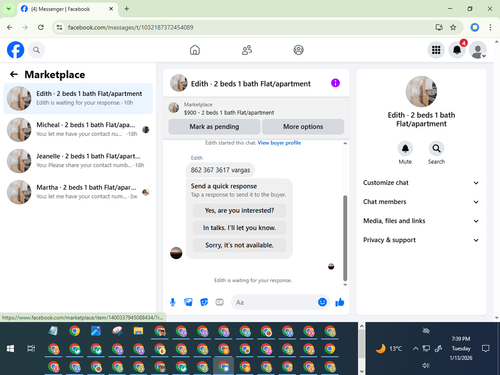Viewport: 500px width, 375px height.
Task: Open the Groups icon in top navigation
Action: pyautogui.click(x=298, y=50)
